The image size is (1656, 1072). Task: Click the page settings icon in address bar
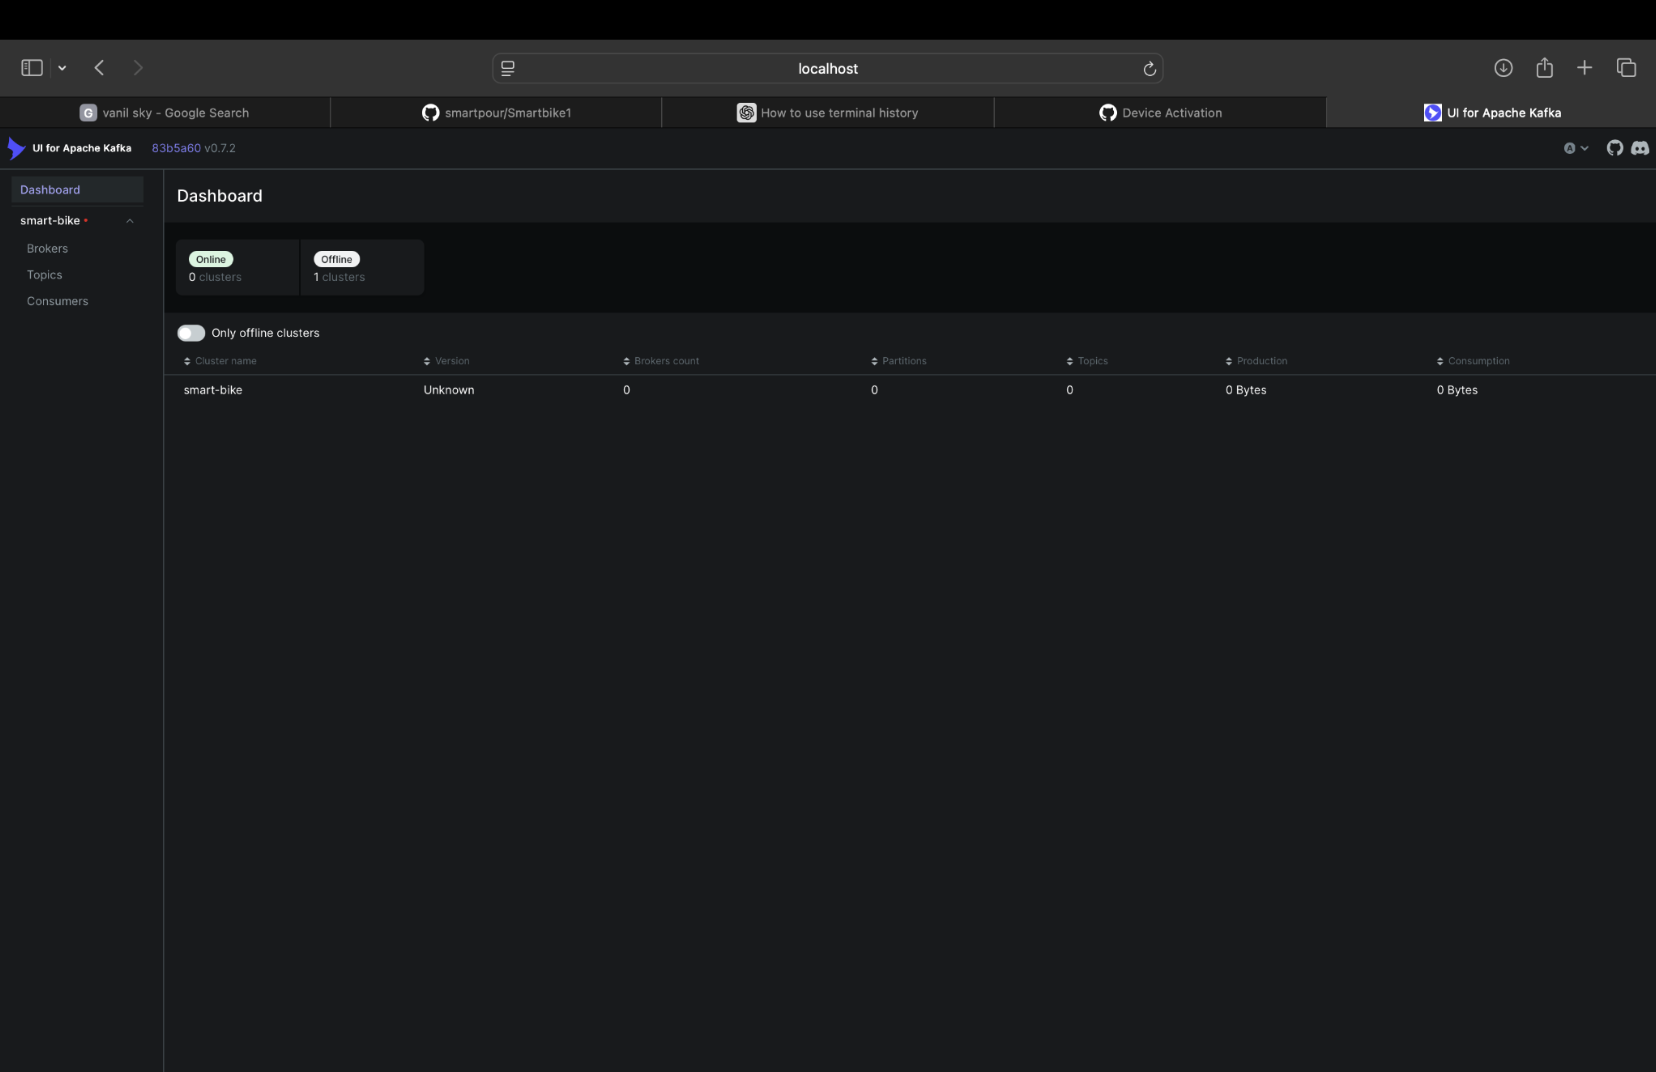(x=507, y=68)
